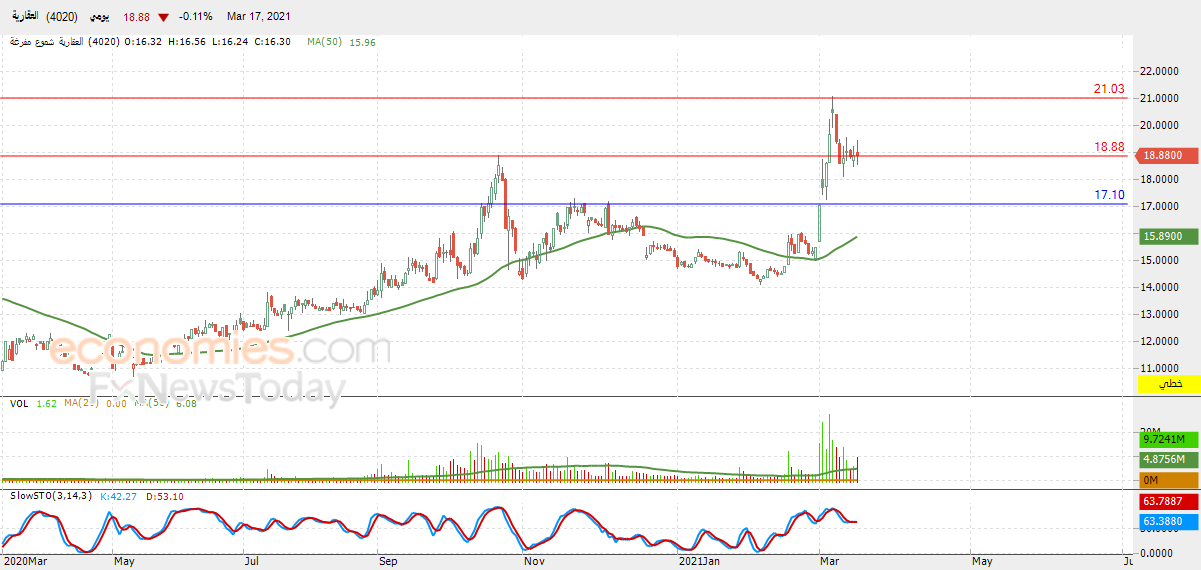This screenshot has height=570, width=1201.
Task: Click the Sep time axis label
Action: click(x=389, y=562)
